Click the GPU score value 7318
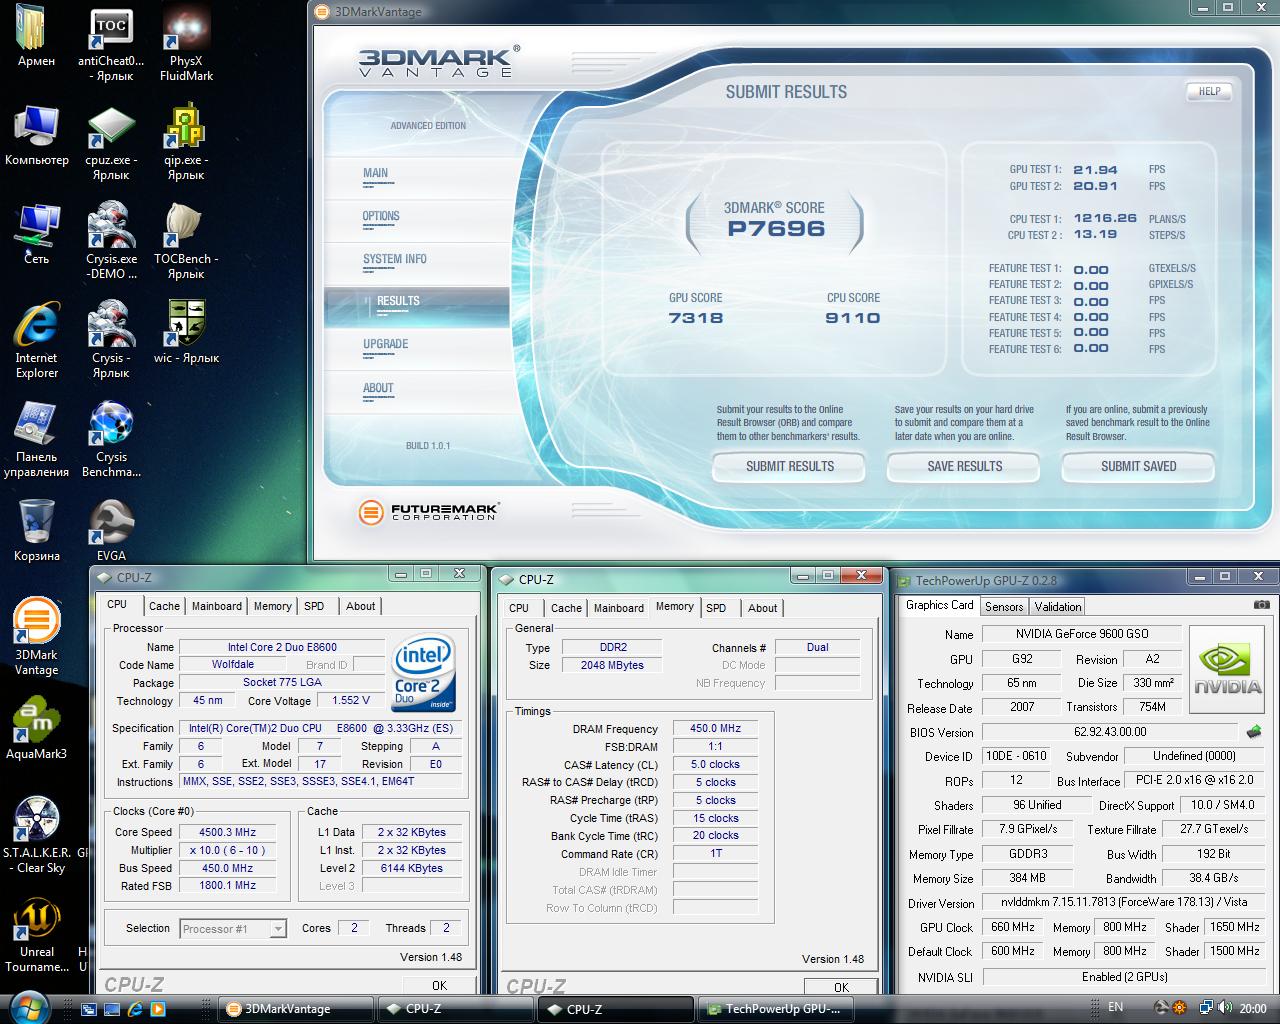 [x=696, y=318]
